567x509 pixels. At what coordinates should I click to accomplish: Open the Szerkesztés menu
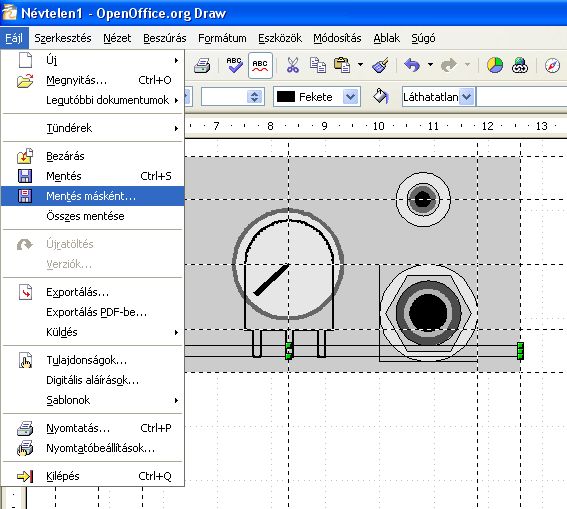click(63, 38)
